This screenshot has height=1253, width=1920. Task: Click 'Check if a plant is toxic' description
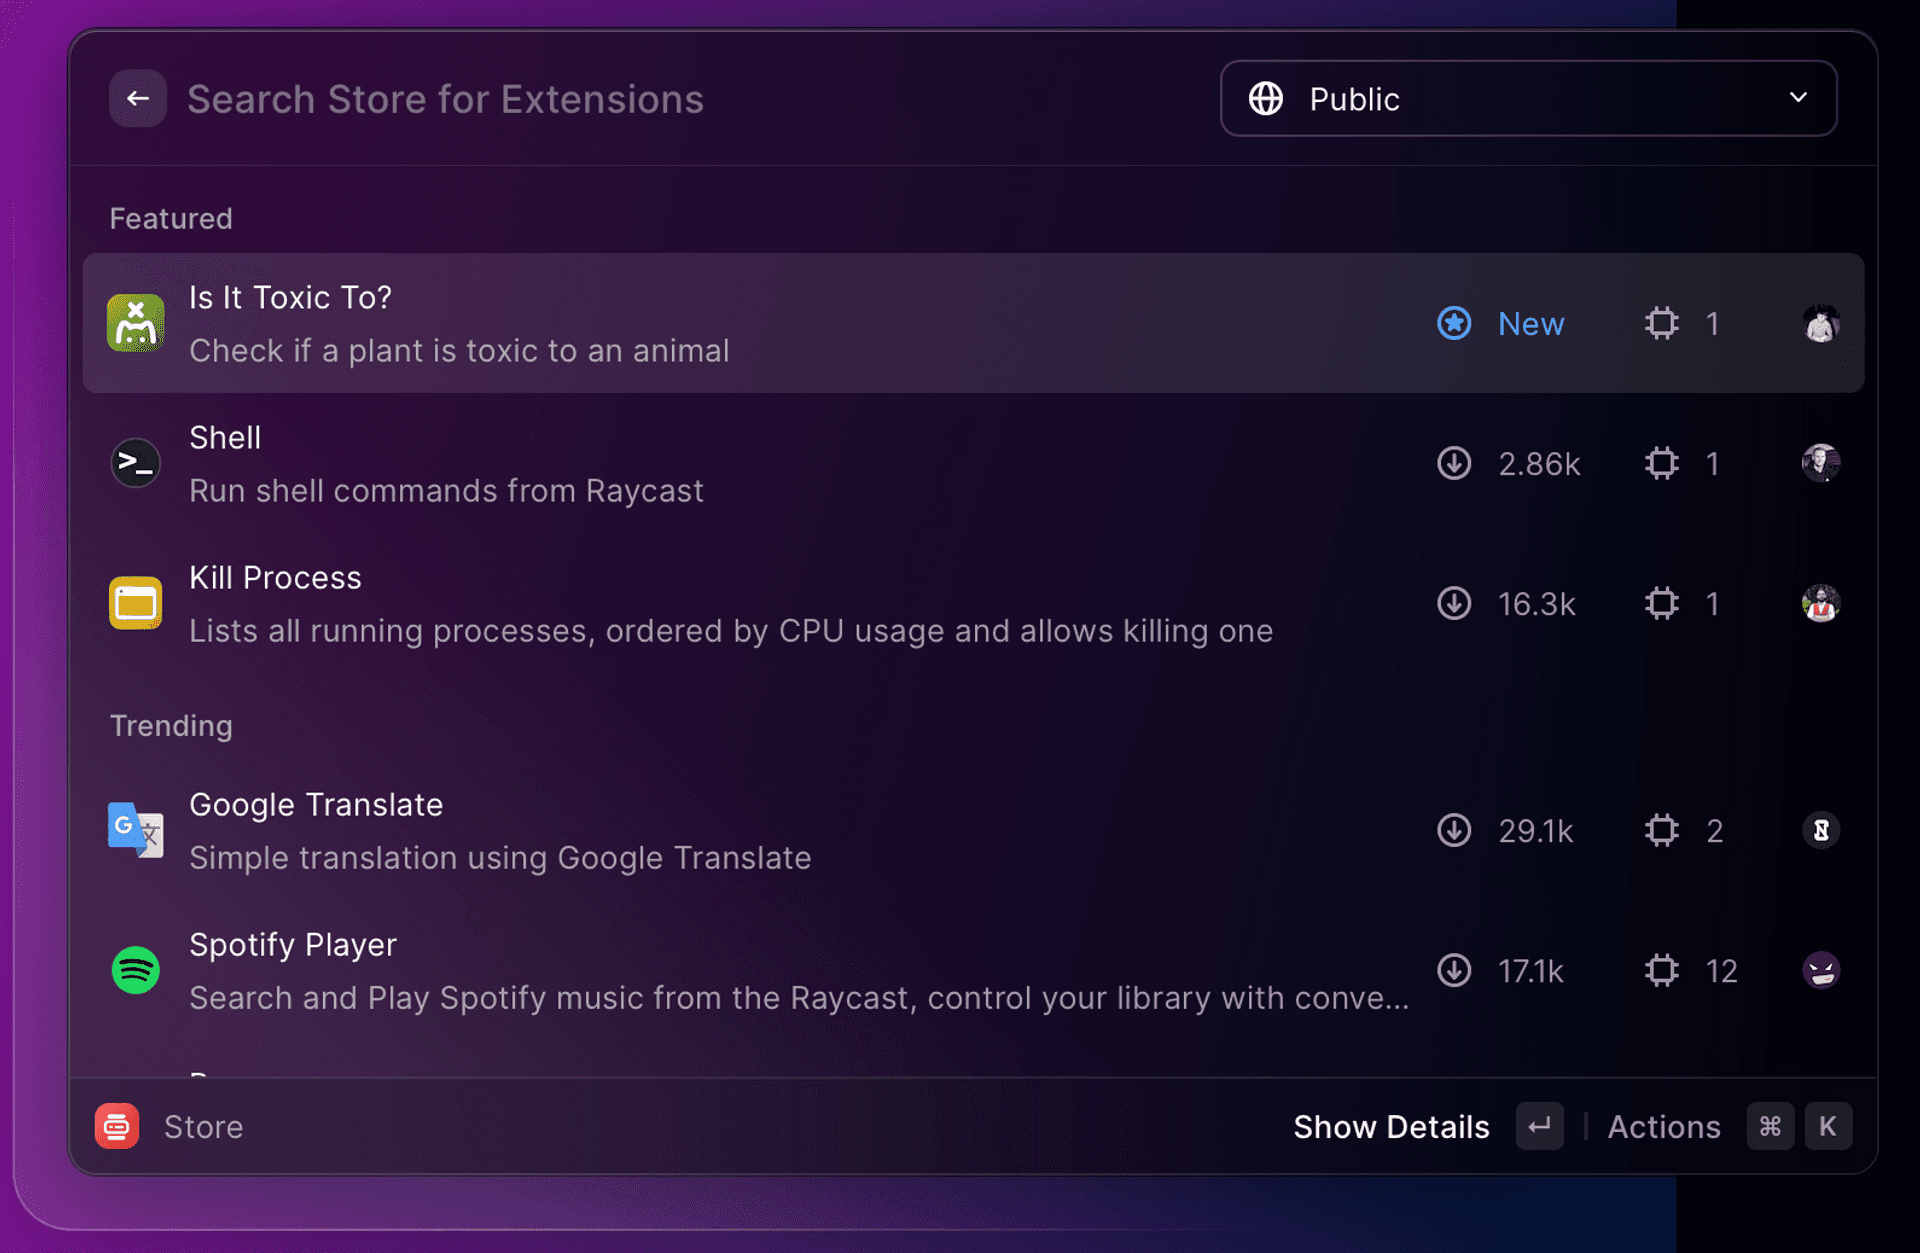(459, 351)
